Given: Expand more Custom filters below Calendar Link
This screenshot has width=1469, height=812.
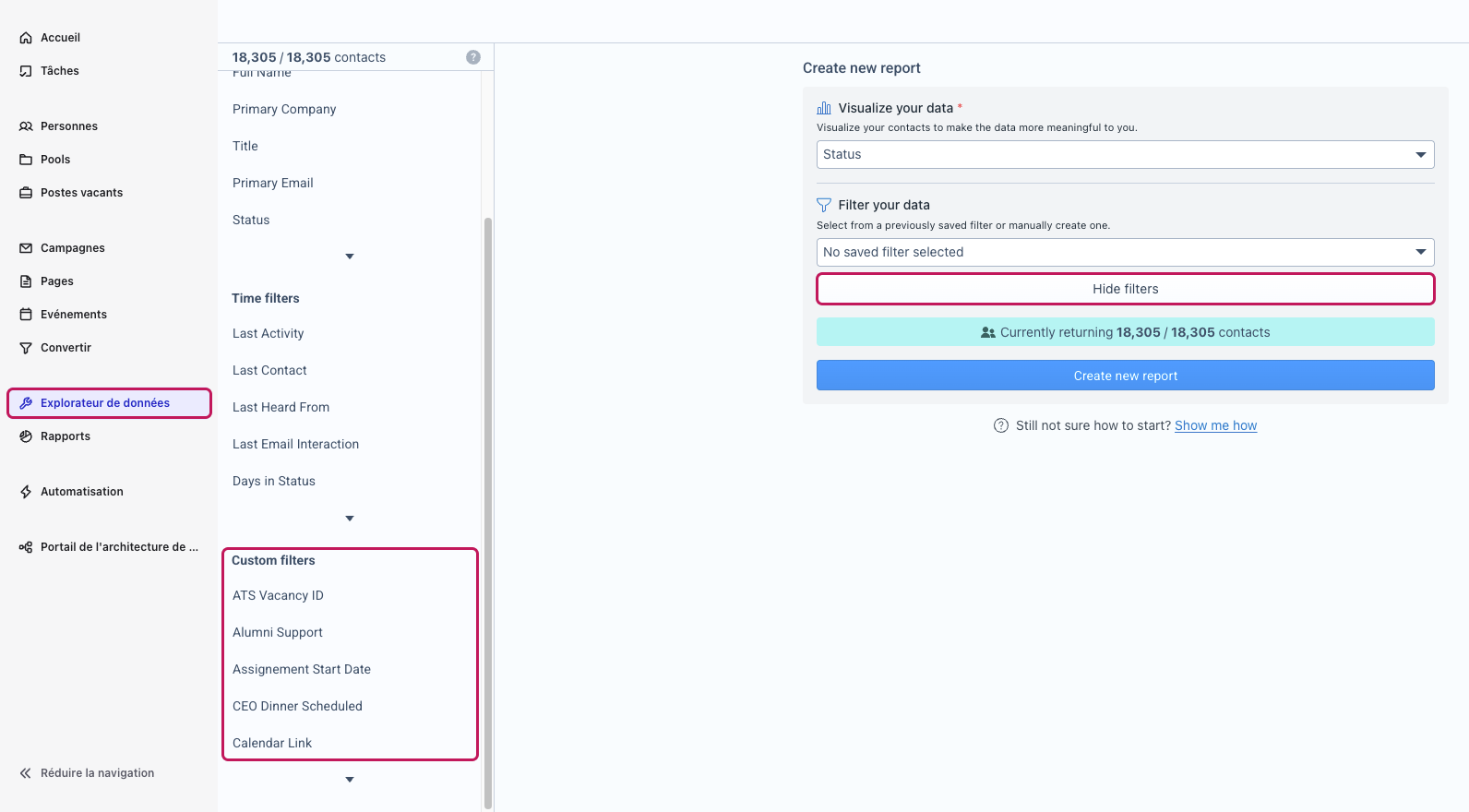Looking at the screenshot, I should click(349, 780).
